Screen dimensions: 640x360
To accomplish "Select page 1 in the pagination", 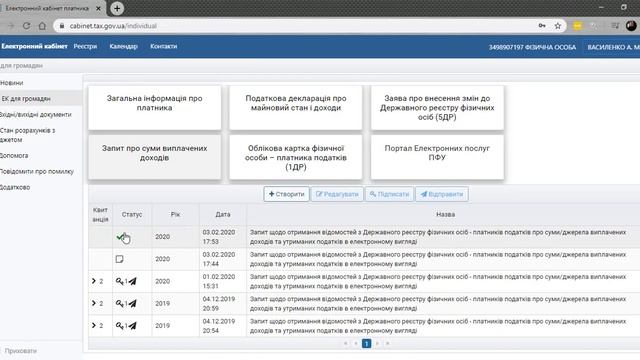I will tap(367, 344).
